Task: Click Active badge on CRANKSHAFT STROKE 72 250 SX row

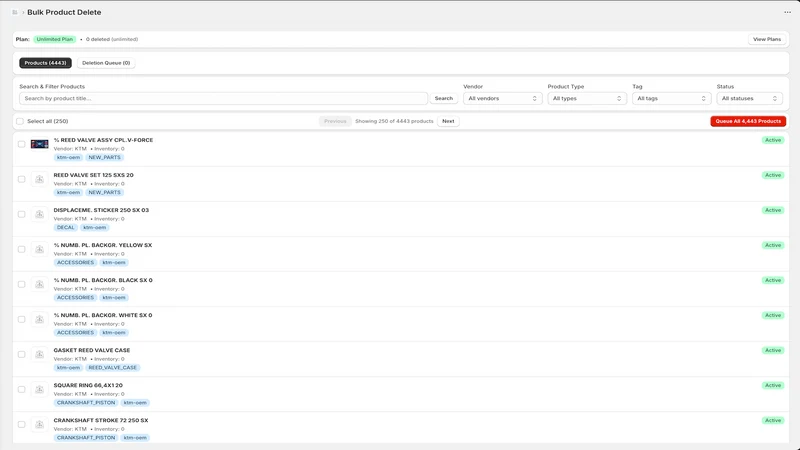Action: pyautogui.click(x=773, y=420)
